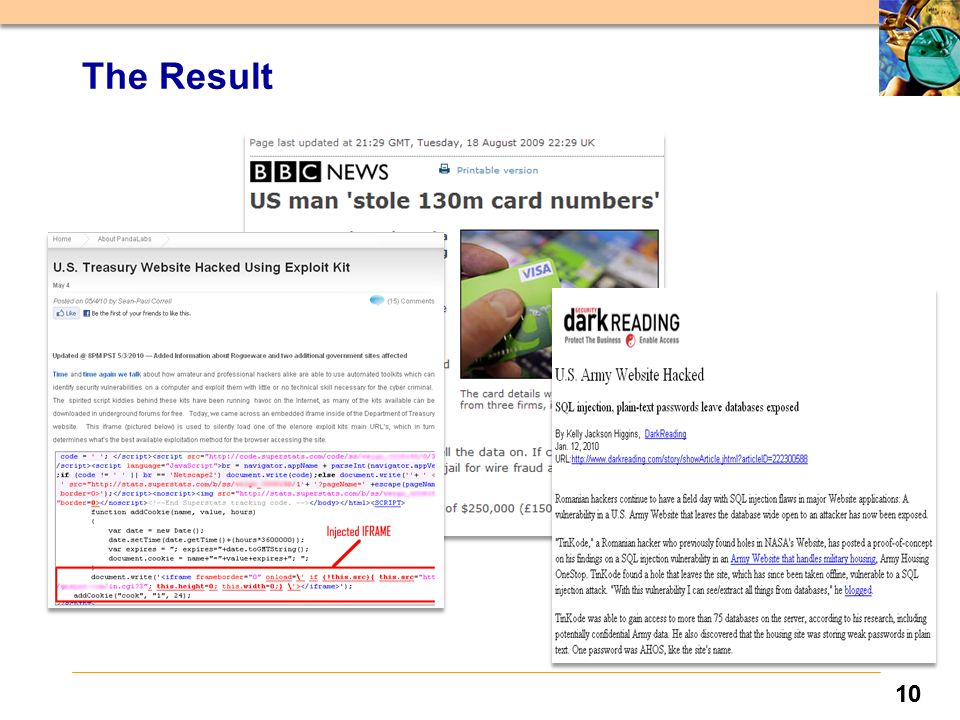Viewport: 960px width, 720px height.
Task: Click the Updated @ 8PM PST note
Action: click(x=230, y=356)
